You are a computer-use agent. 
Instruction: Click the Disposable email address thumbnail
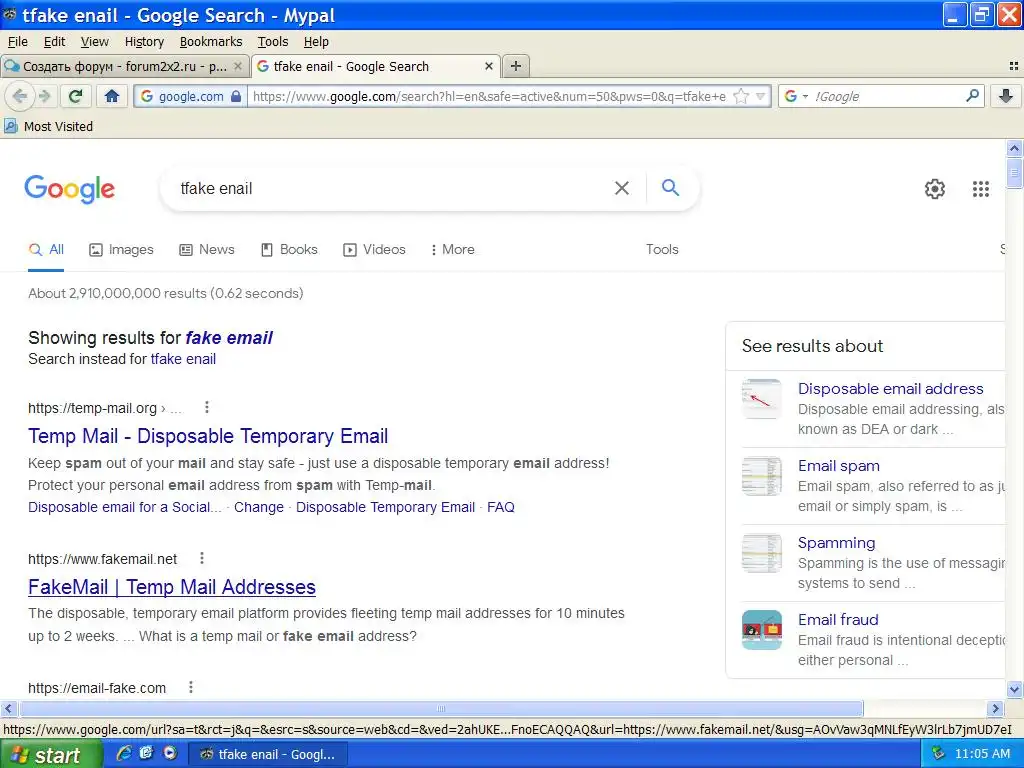point(761,399)
